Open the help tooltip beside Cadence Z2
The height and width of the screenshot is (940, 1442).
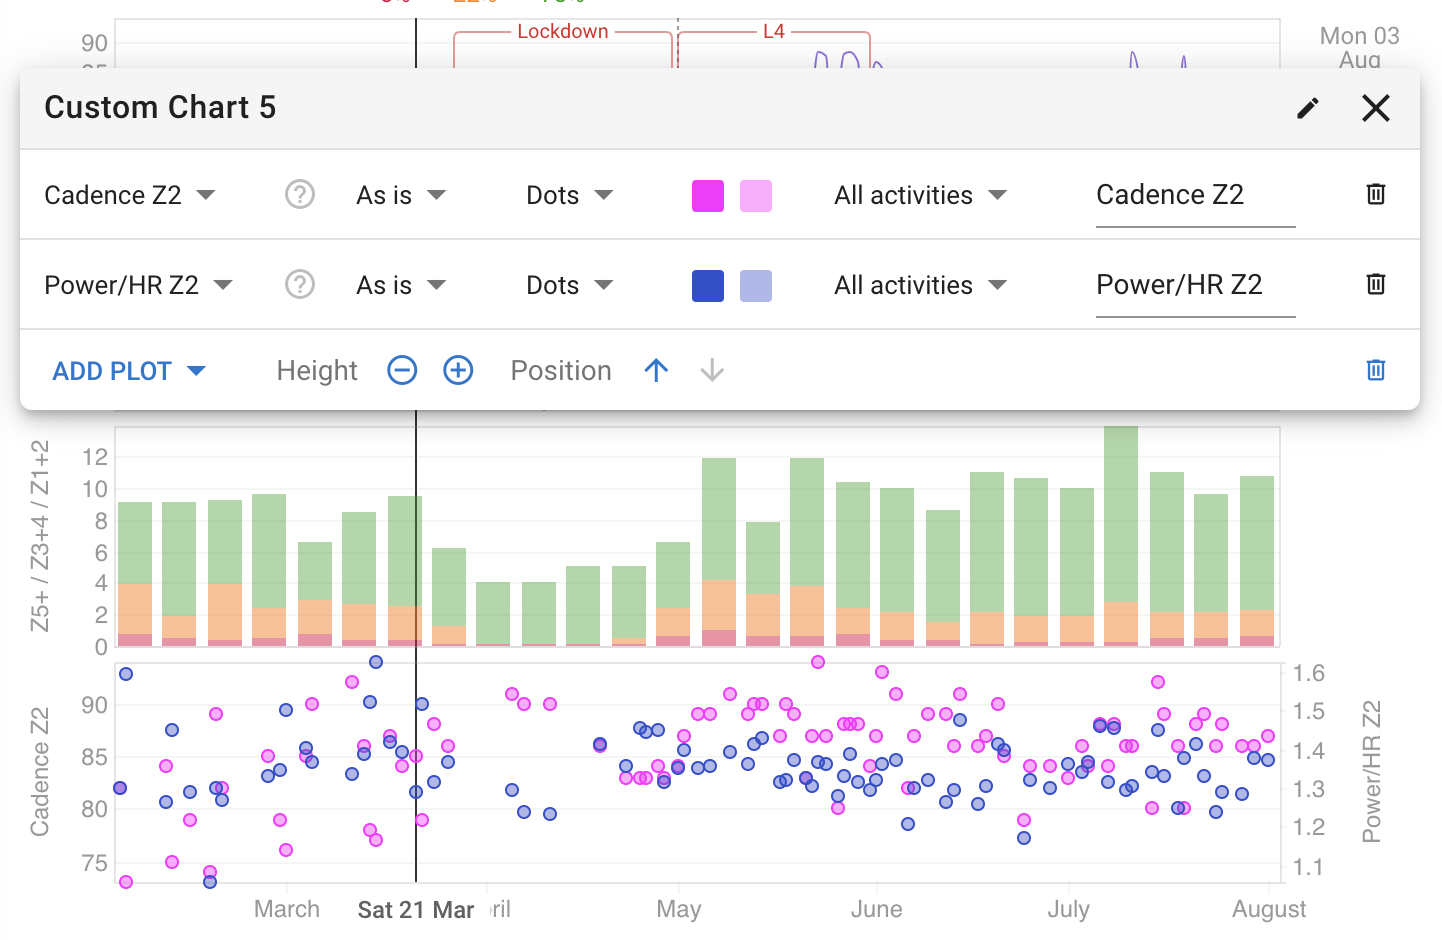click(299, 195)
